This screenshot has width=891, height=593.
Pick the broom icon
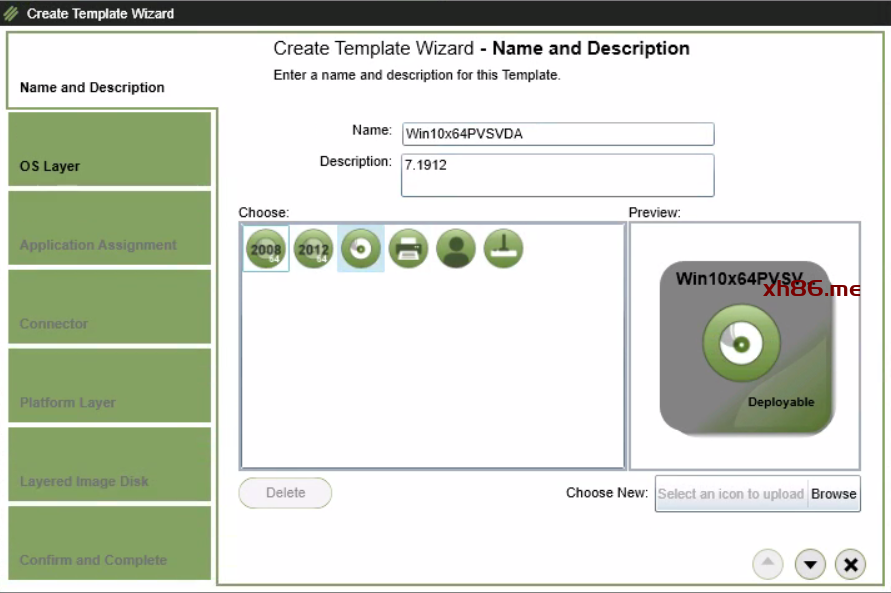click(504, 249)
